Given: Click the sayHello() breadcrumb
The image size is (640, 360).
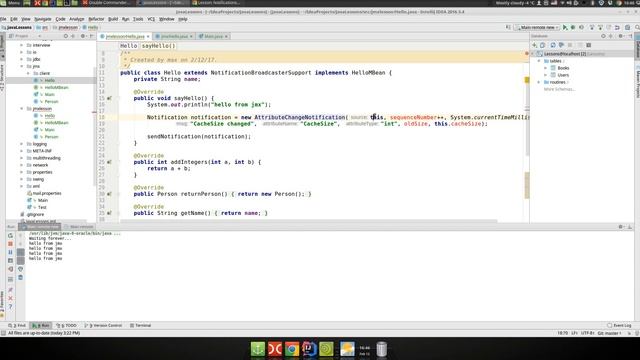Looking at the screenshot, I should point(158,46).
